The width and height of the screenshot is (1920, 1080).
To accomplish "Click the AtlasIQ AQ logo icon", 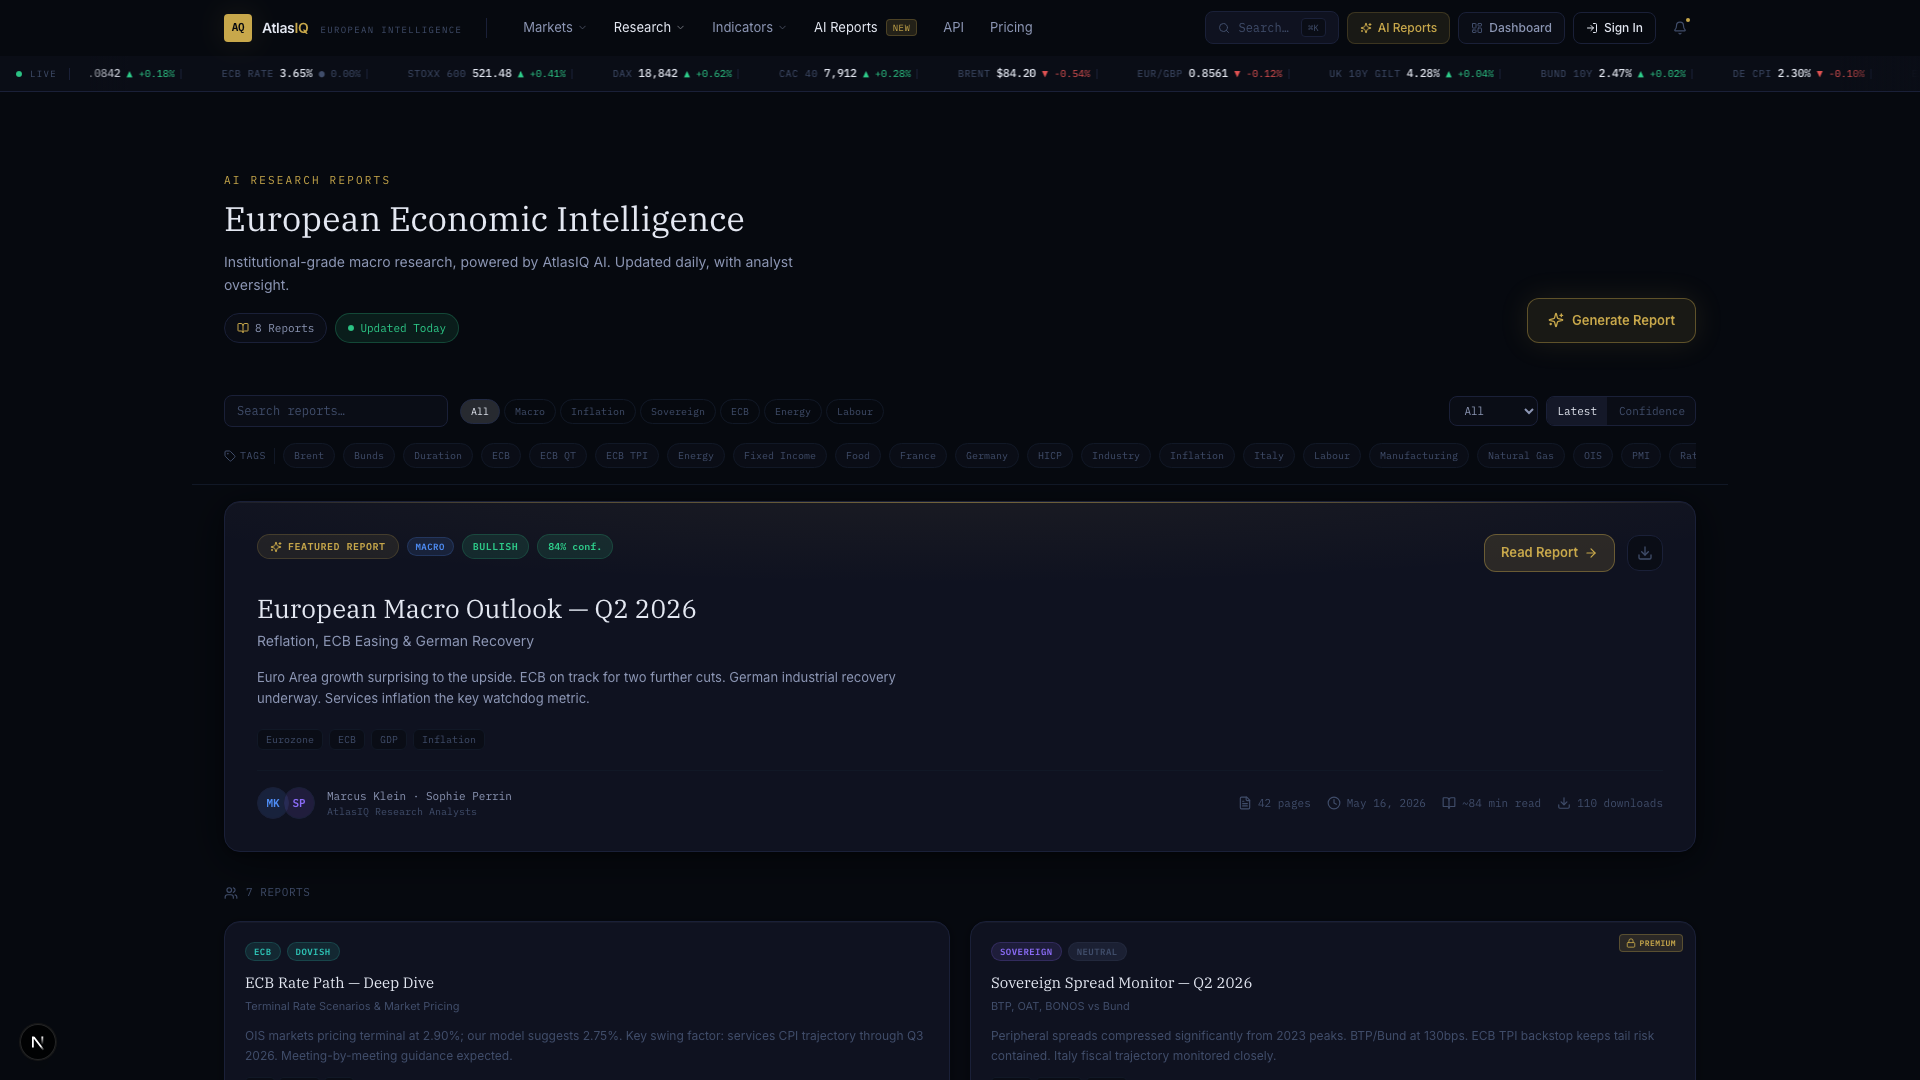I will (237, 28).
